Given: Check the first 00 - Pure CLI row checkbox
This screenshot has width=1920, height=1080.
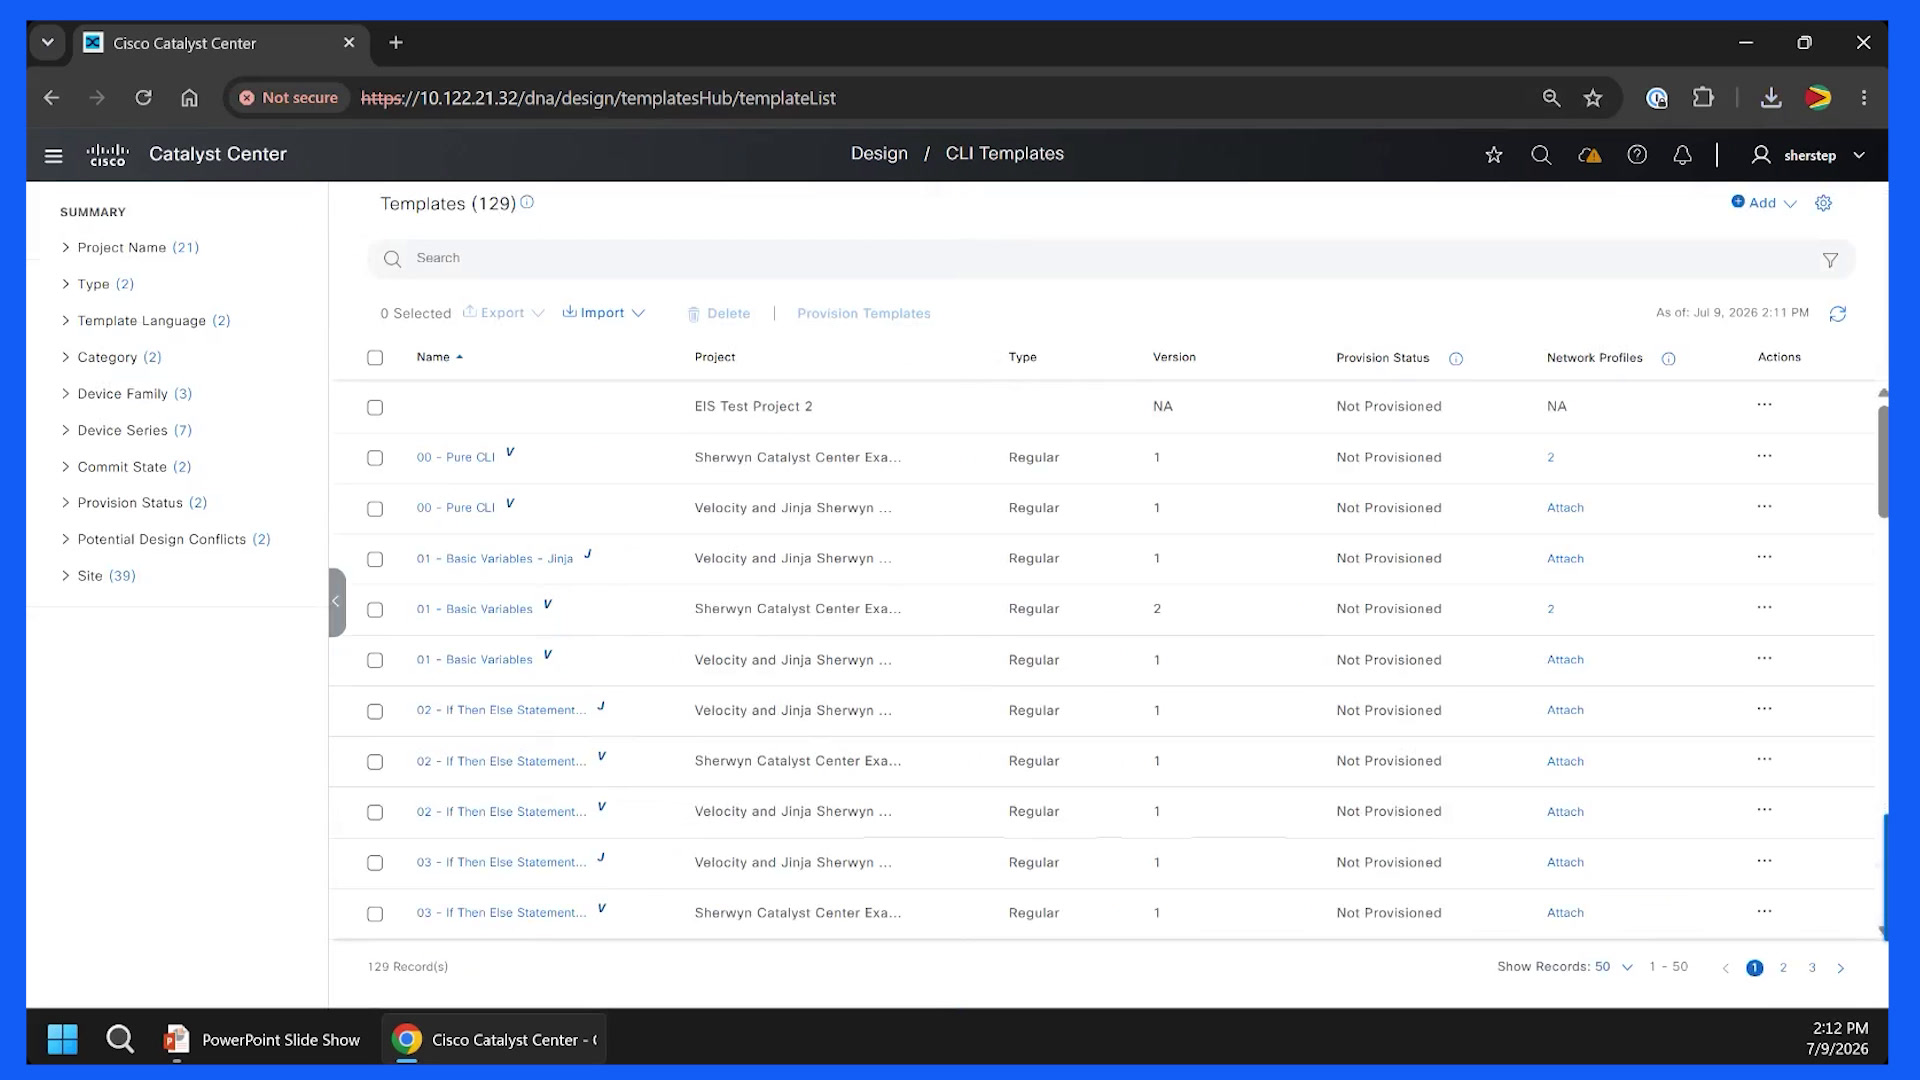Looking at the screenshot, I should 375,458.
